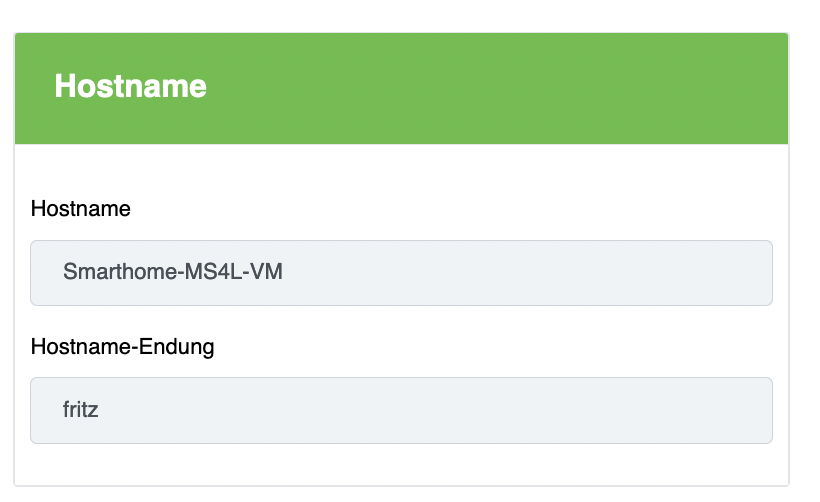Focus the Hostname-Endung input field
This screenshot has width=820, height=502.
pos(401,410)
